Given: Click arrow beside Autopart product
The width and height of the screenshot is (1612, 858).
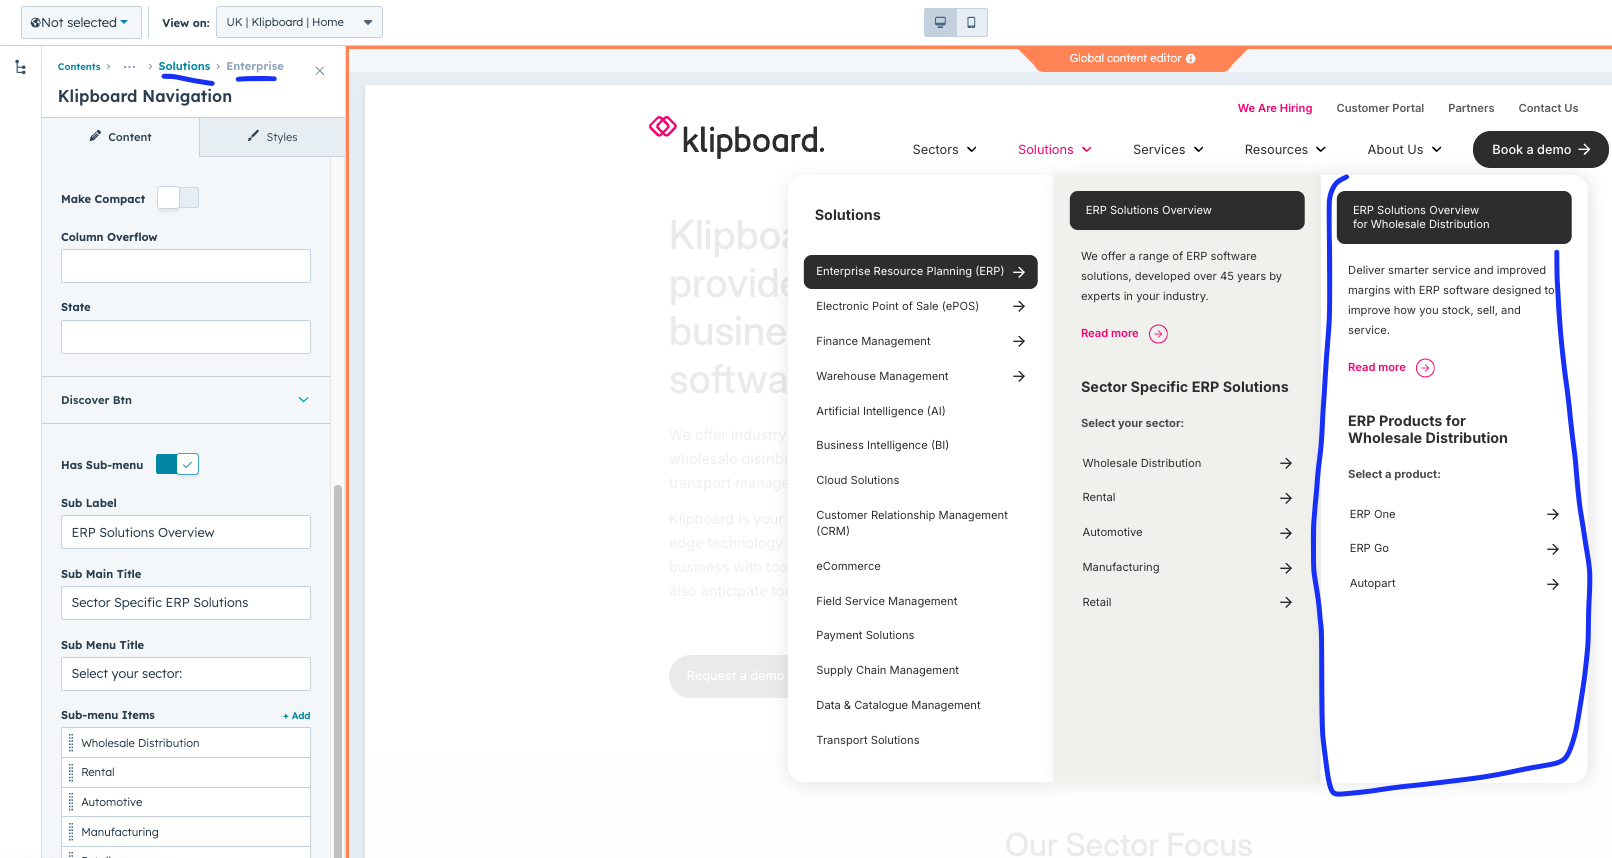Looking at the screenshot, I should [1553, 584].
